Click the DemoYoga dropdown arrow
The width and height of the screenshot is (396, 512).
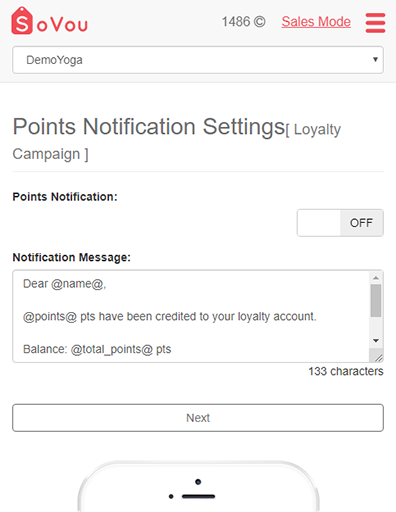[375, 60]
